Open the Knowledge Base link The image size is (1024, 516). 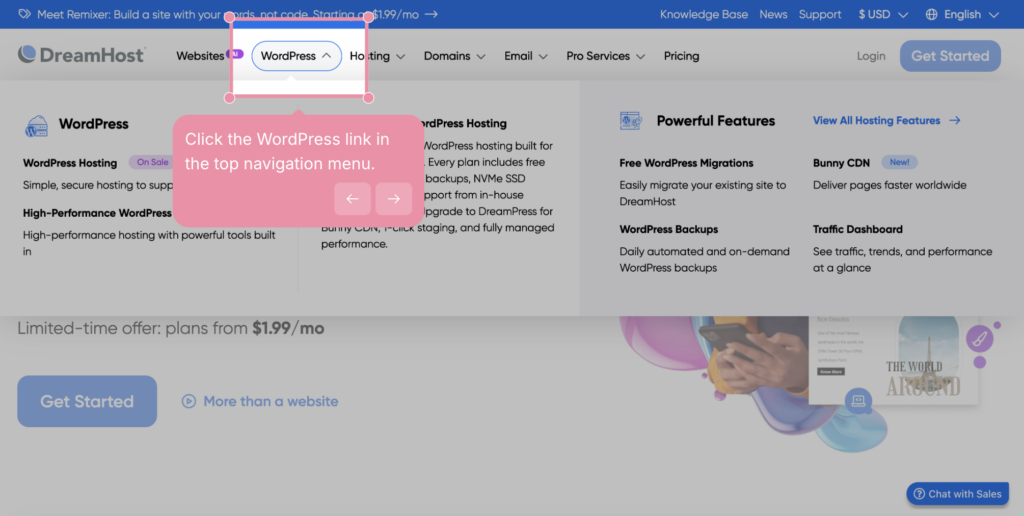coord(703,14)
